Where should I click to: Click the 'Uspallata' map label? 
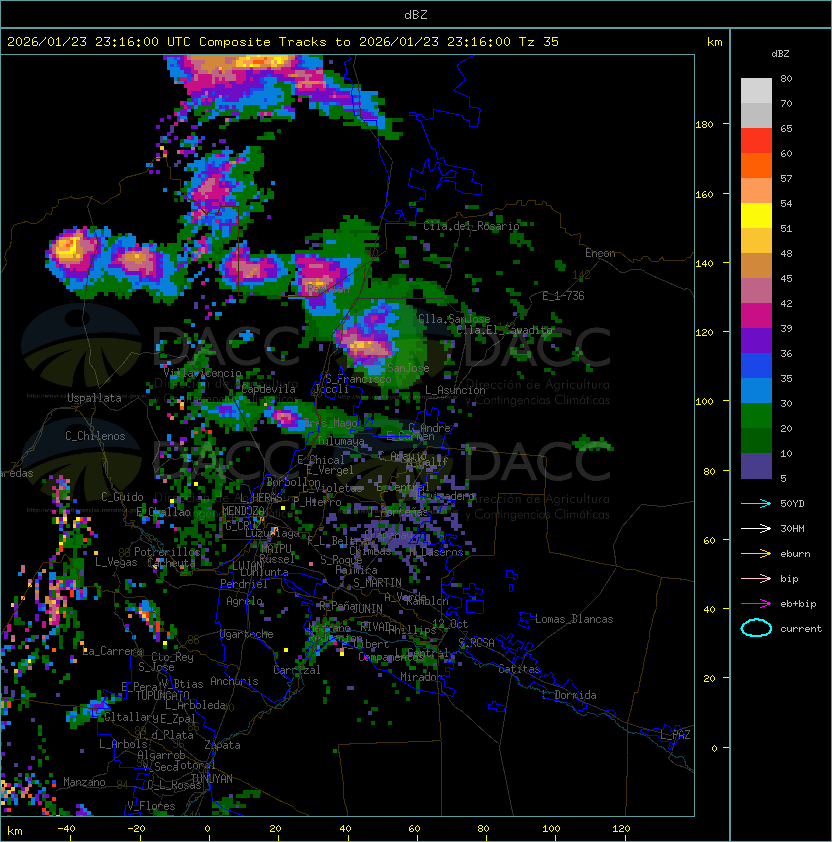[94, 398]
